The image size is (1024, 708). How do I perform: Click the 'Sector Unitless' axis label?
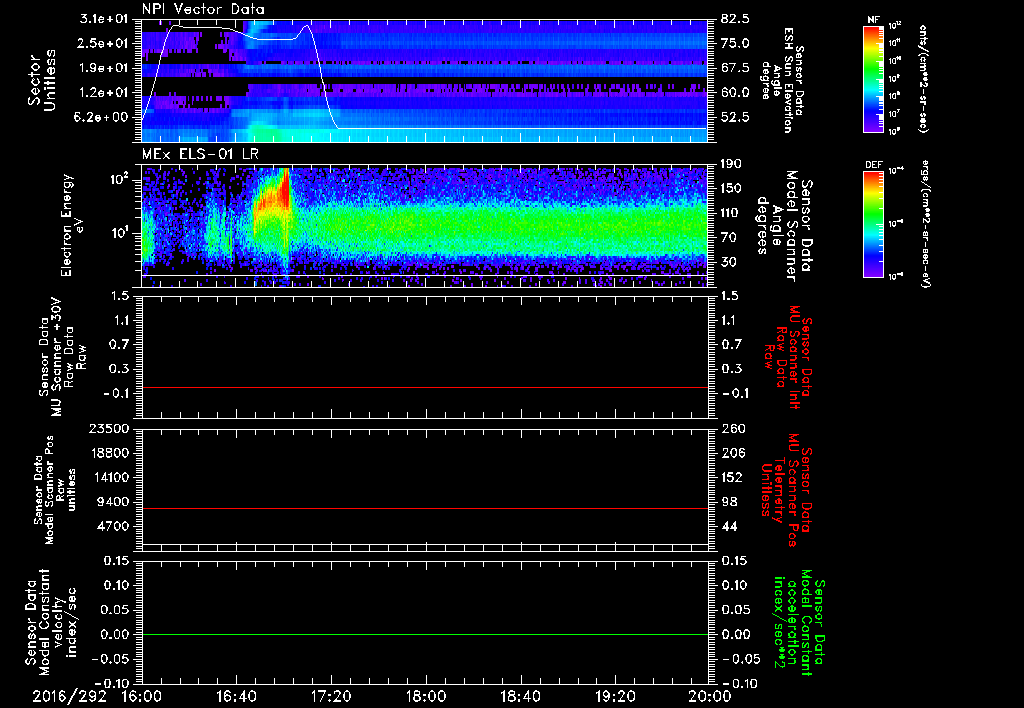point(42,80)
